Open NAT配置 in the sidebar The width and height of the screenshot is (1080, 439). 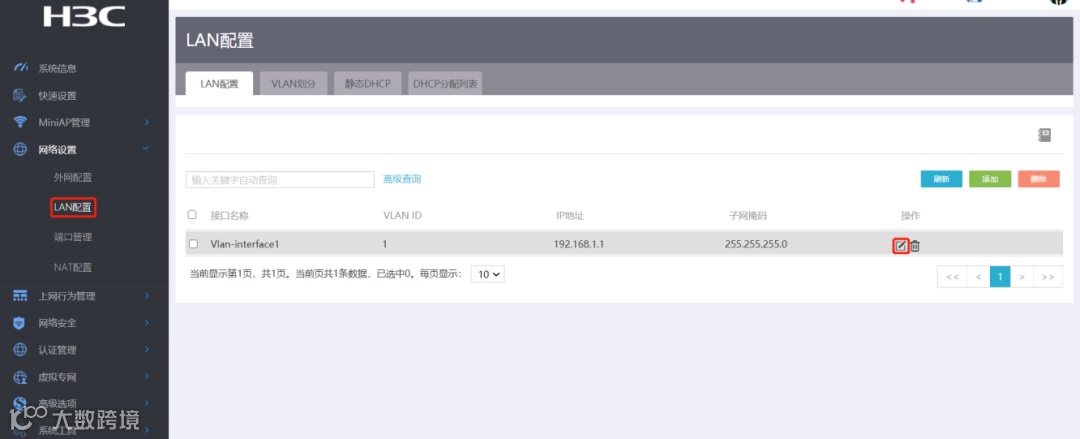pos(73,267)
